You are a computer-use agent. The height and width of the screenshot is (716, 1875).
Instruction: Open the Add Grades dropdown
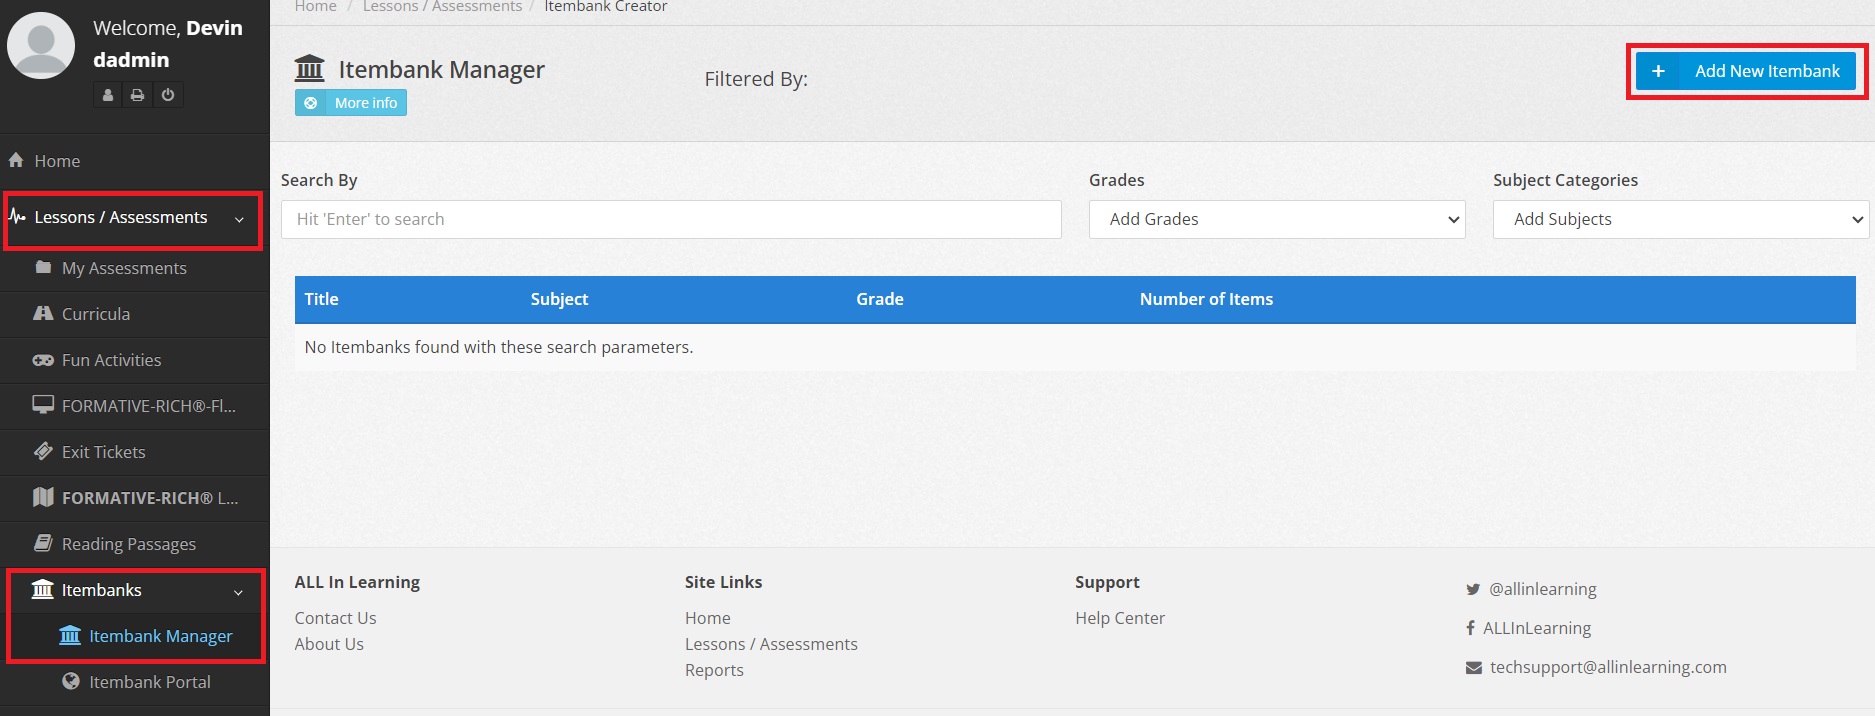[x=1277, y=219]
